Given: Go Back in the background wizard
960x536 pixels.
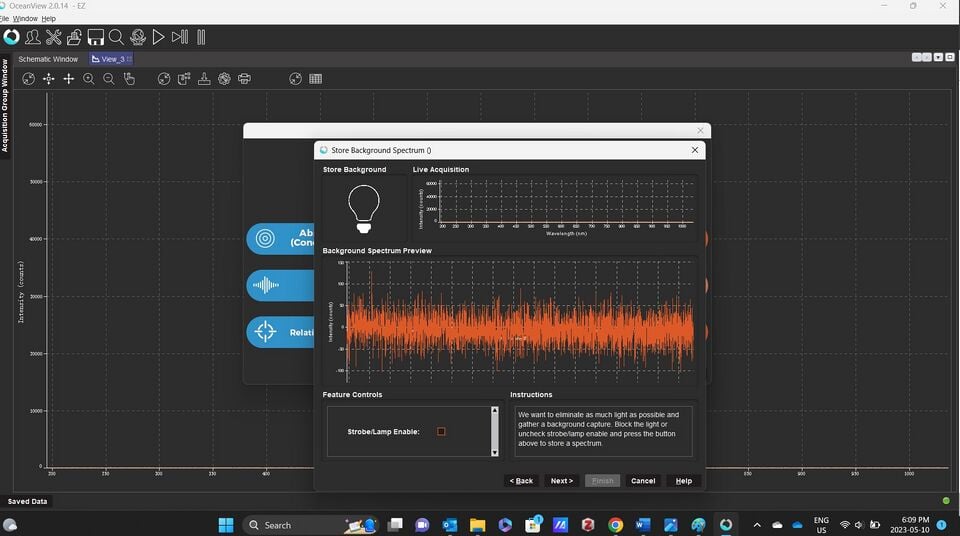Looking at the screenshot, I should 522,481.
